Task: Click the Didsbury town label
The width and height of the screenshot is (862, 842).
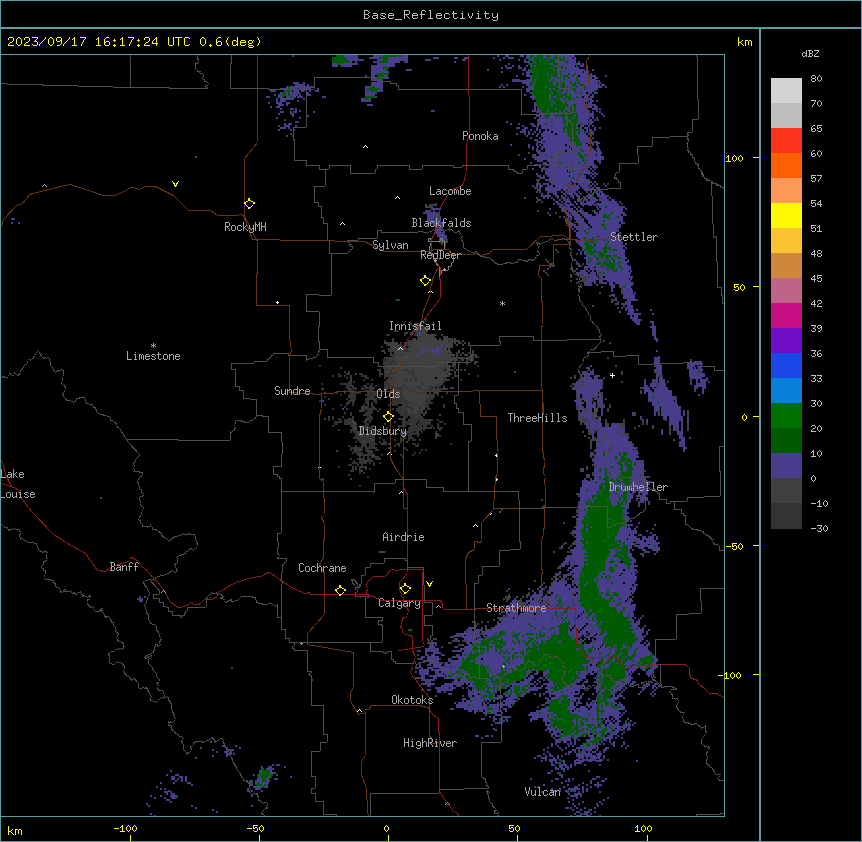Action: (382, 431)
